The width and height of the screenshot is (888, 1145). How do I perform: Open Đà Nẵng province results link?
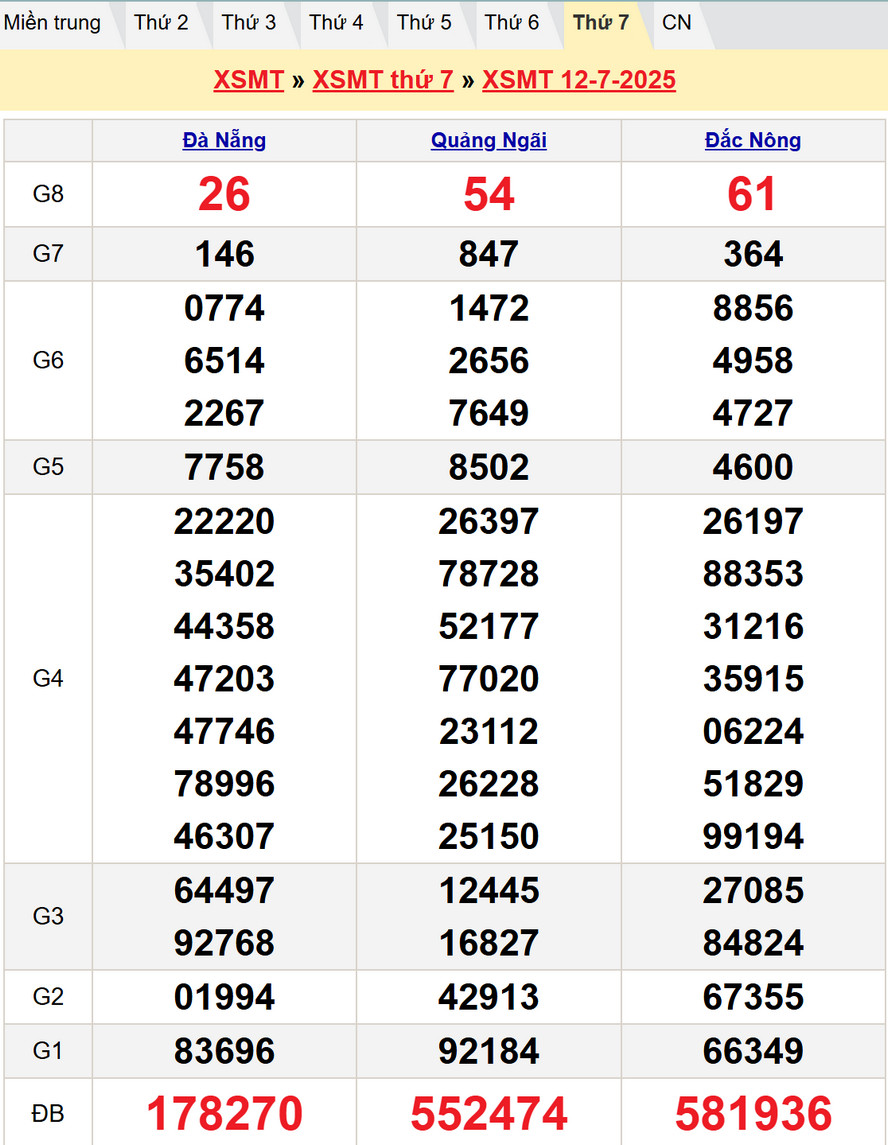pos(224,140)
